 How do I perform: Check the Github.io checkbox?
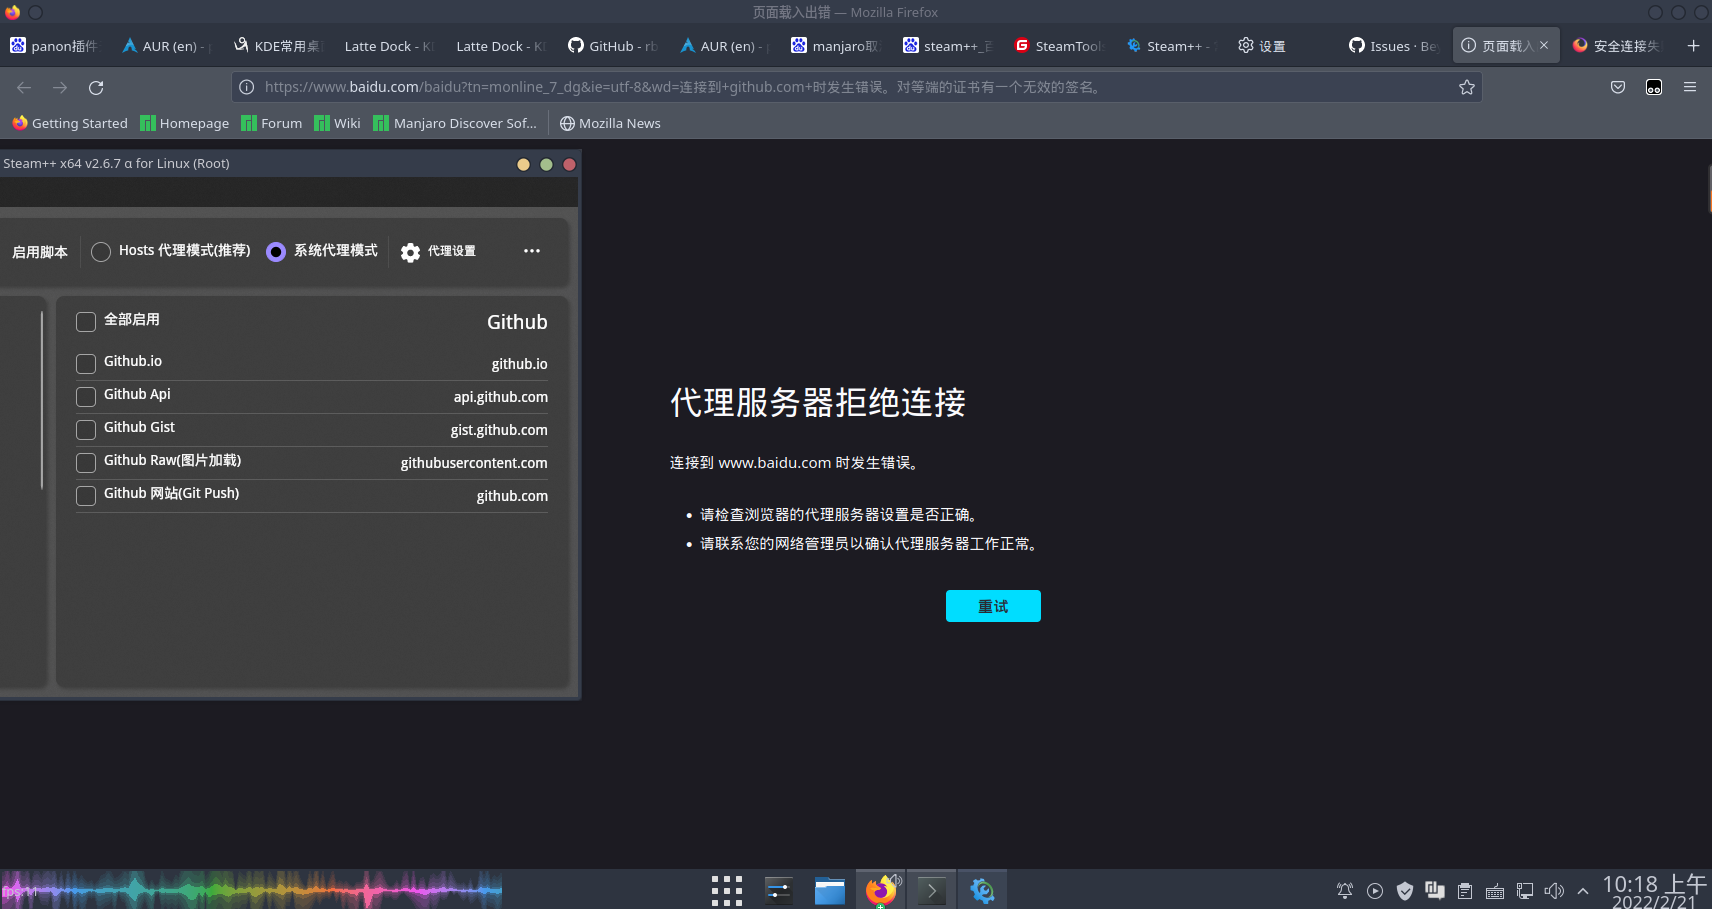[86, 364]
